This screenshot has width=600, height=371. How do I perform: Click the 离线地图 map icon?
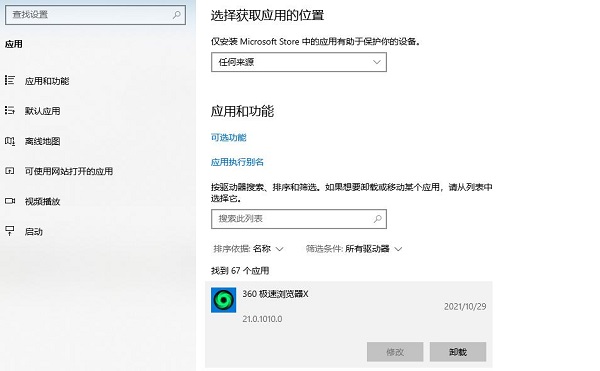point(10,141)
